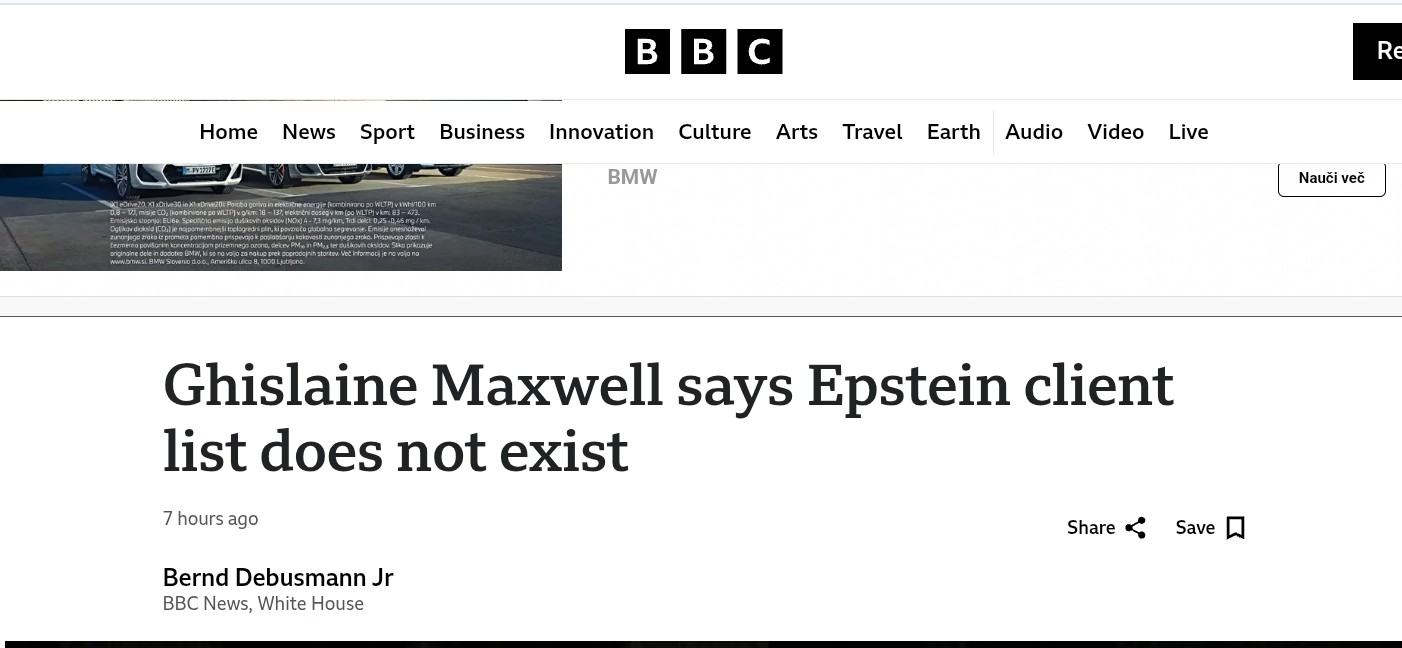Image resolution: width=1402 pixels, height=648 pixels.
Task: Select the Travel nav link
Action: tap(872, 132)
